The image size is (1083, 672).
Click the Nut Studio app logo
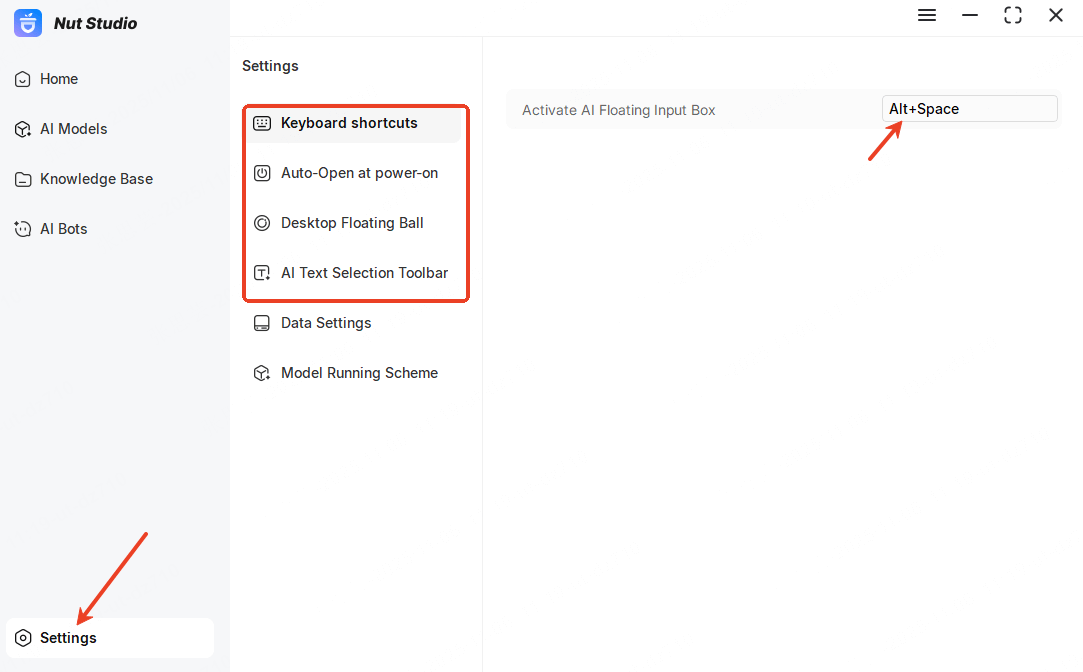[x=25, y=22]
